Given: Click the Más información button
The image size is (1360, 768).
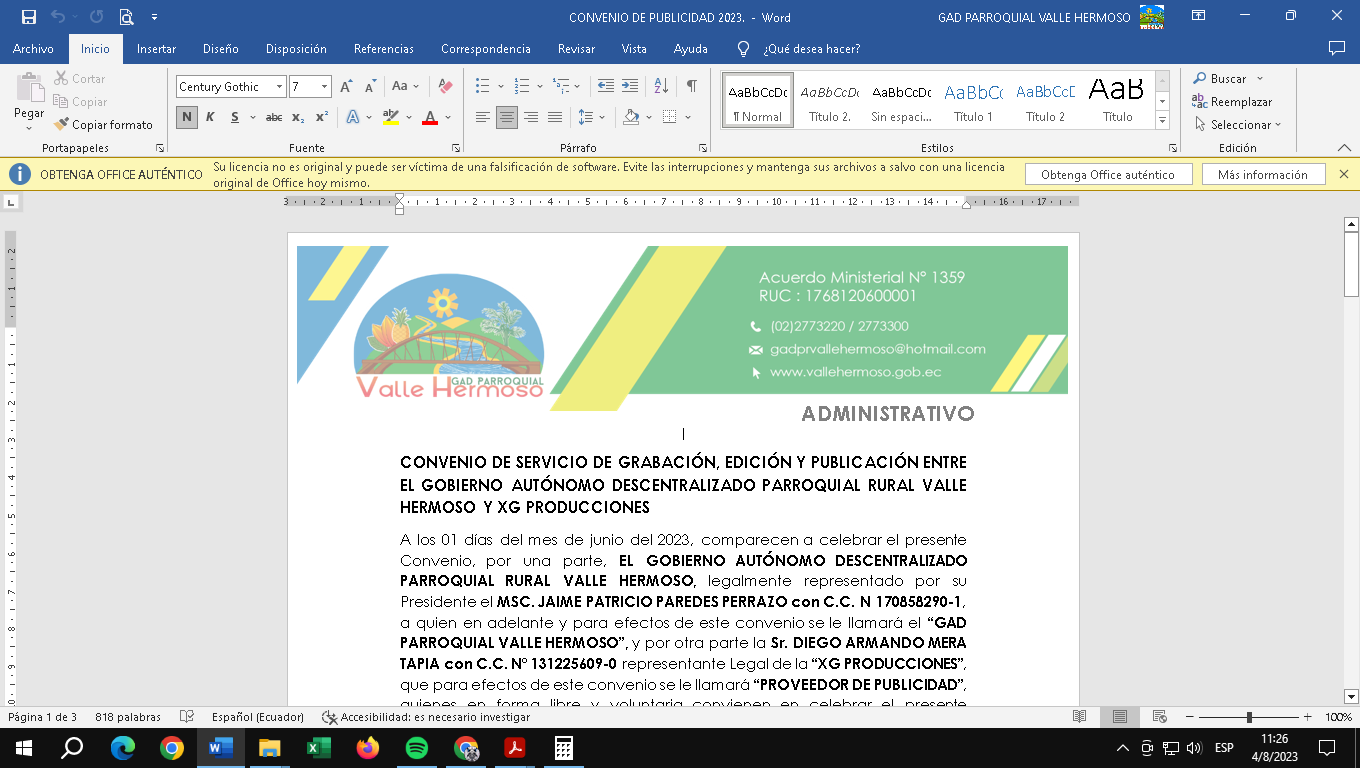Looking at the screenshot, I should pyautogui.click(x=1262, y=175).
